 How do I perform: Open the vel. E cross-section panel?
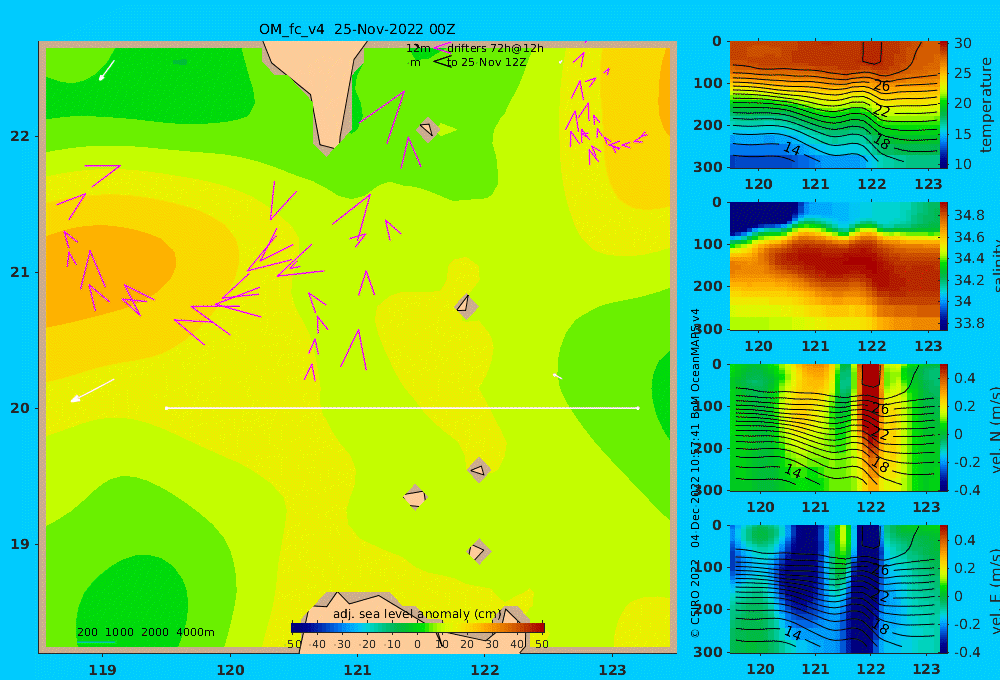(834, 589)
